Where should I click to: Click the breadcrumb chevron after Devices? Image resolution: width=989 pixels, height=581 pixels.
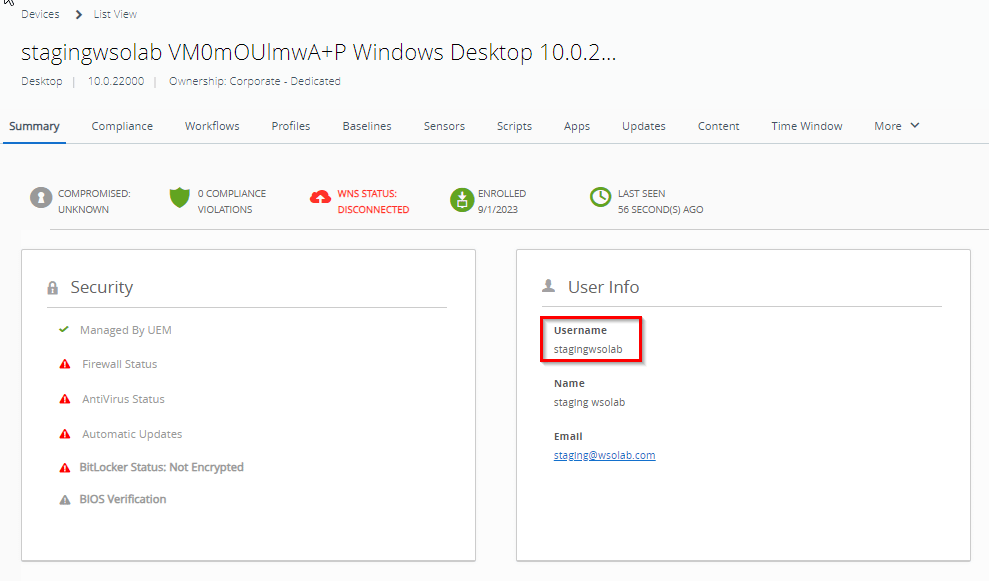(78, 15)
